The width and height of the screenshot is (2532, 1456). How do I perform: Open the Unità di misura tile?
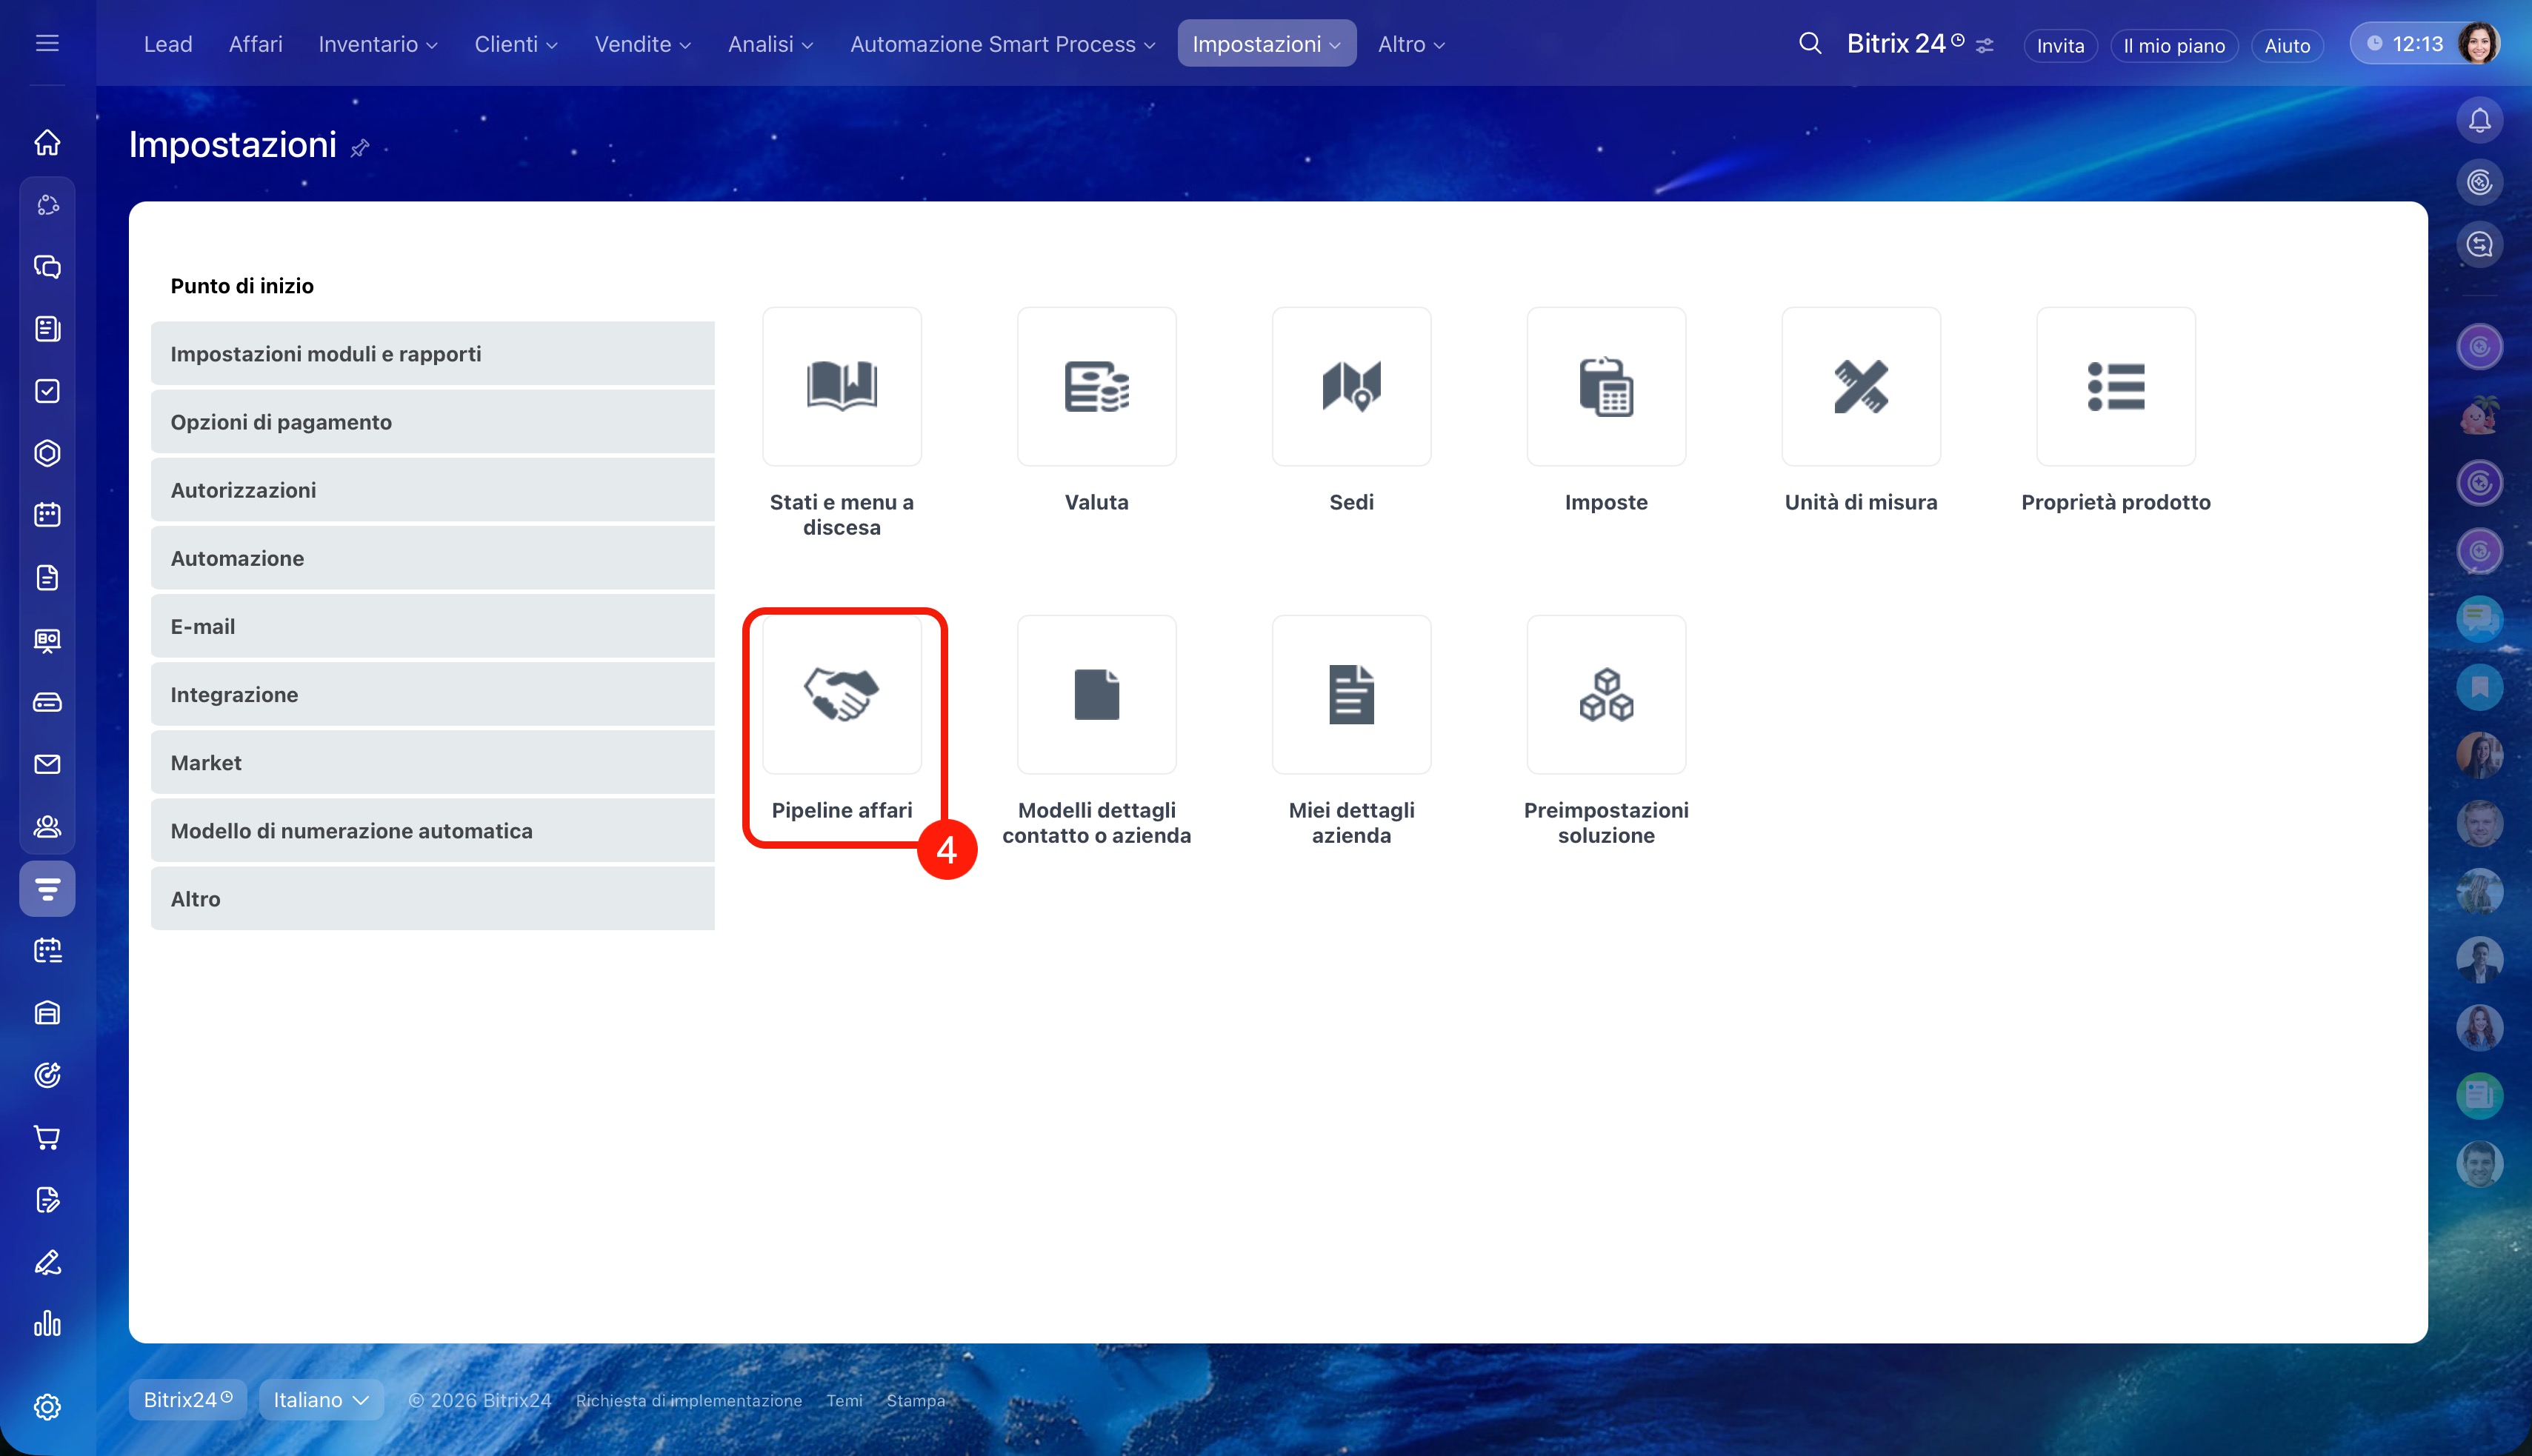point(1860,386)
